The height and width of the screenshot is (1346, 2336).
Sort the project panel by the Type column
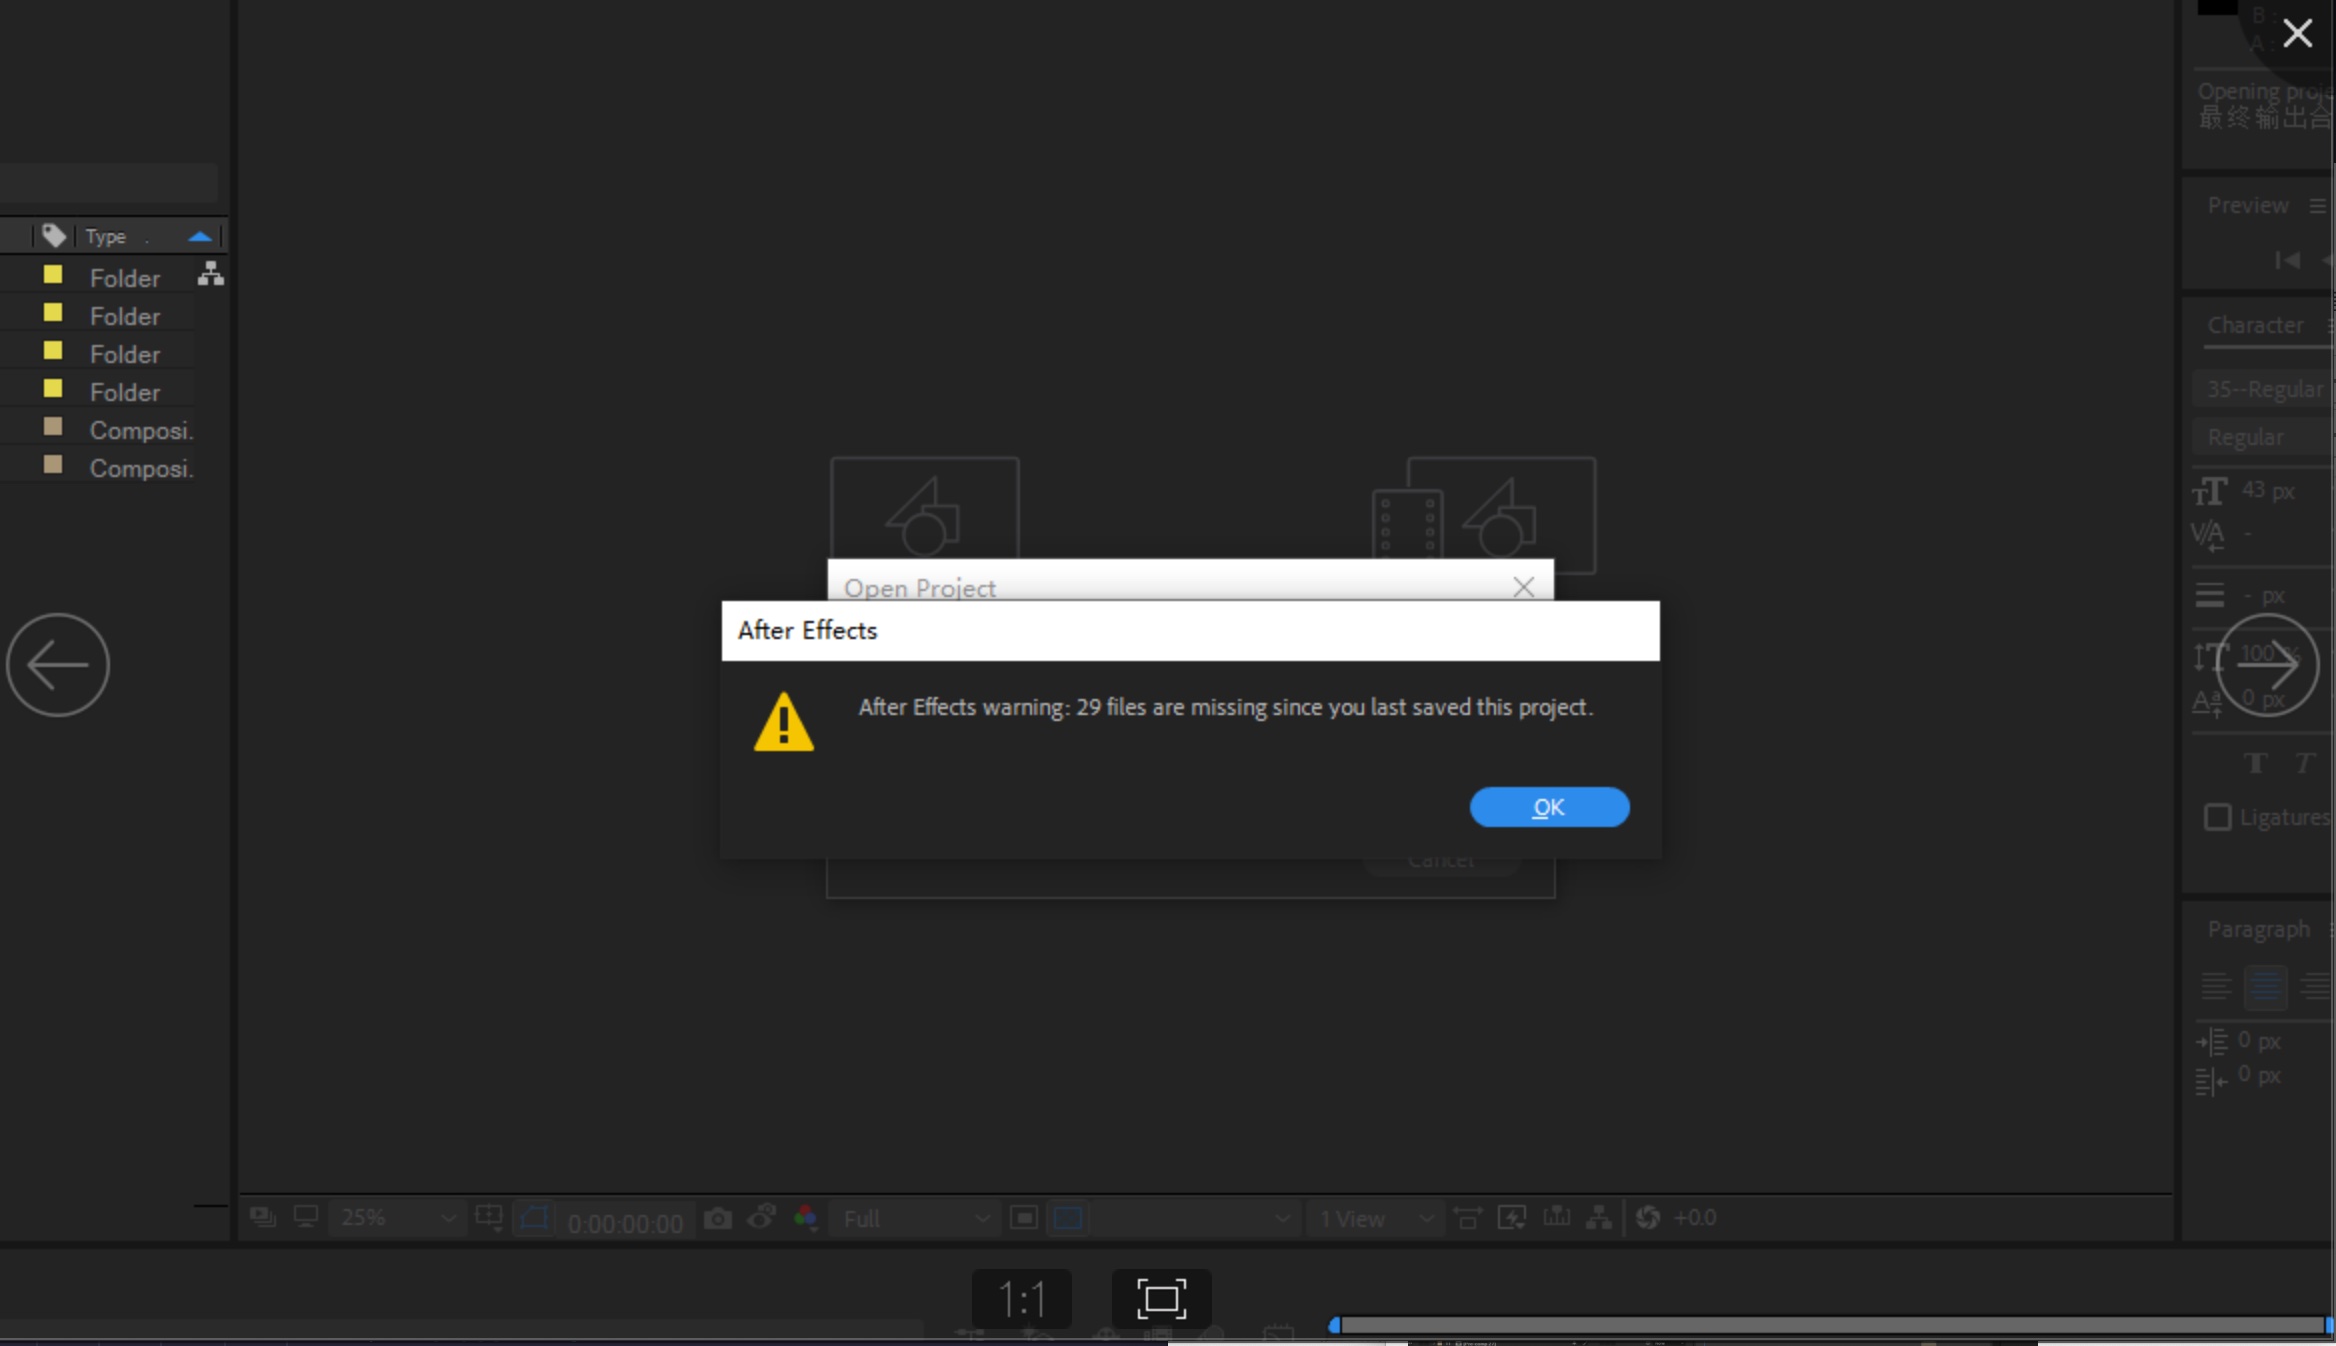(105, 237)
